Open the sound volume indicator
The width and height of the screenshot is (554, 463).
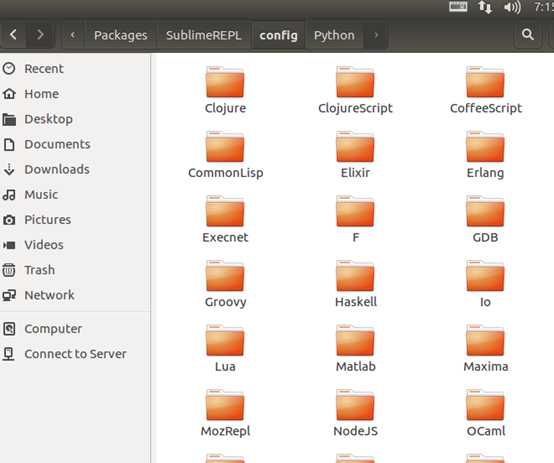pos(512,7)
